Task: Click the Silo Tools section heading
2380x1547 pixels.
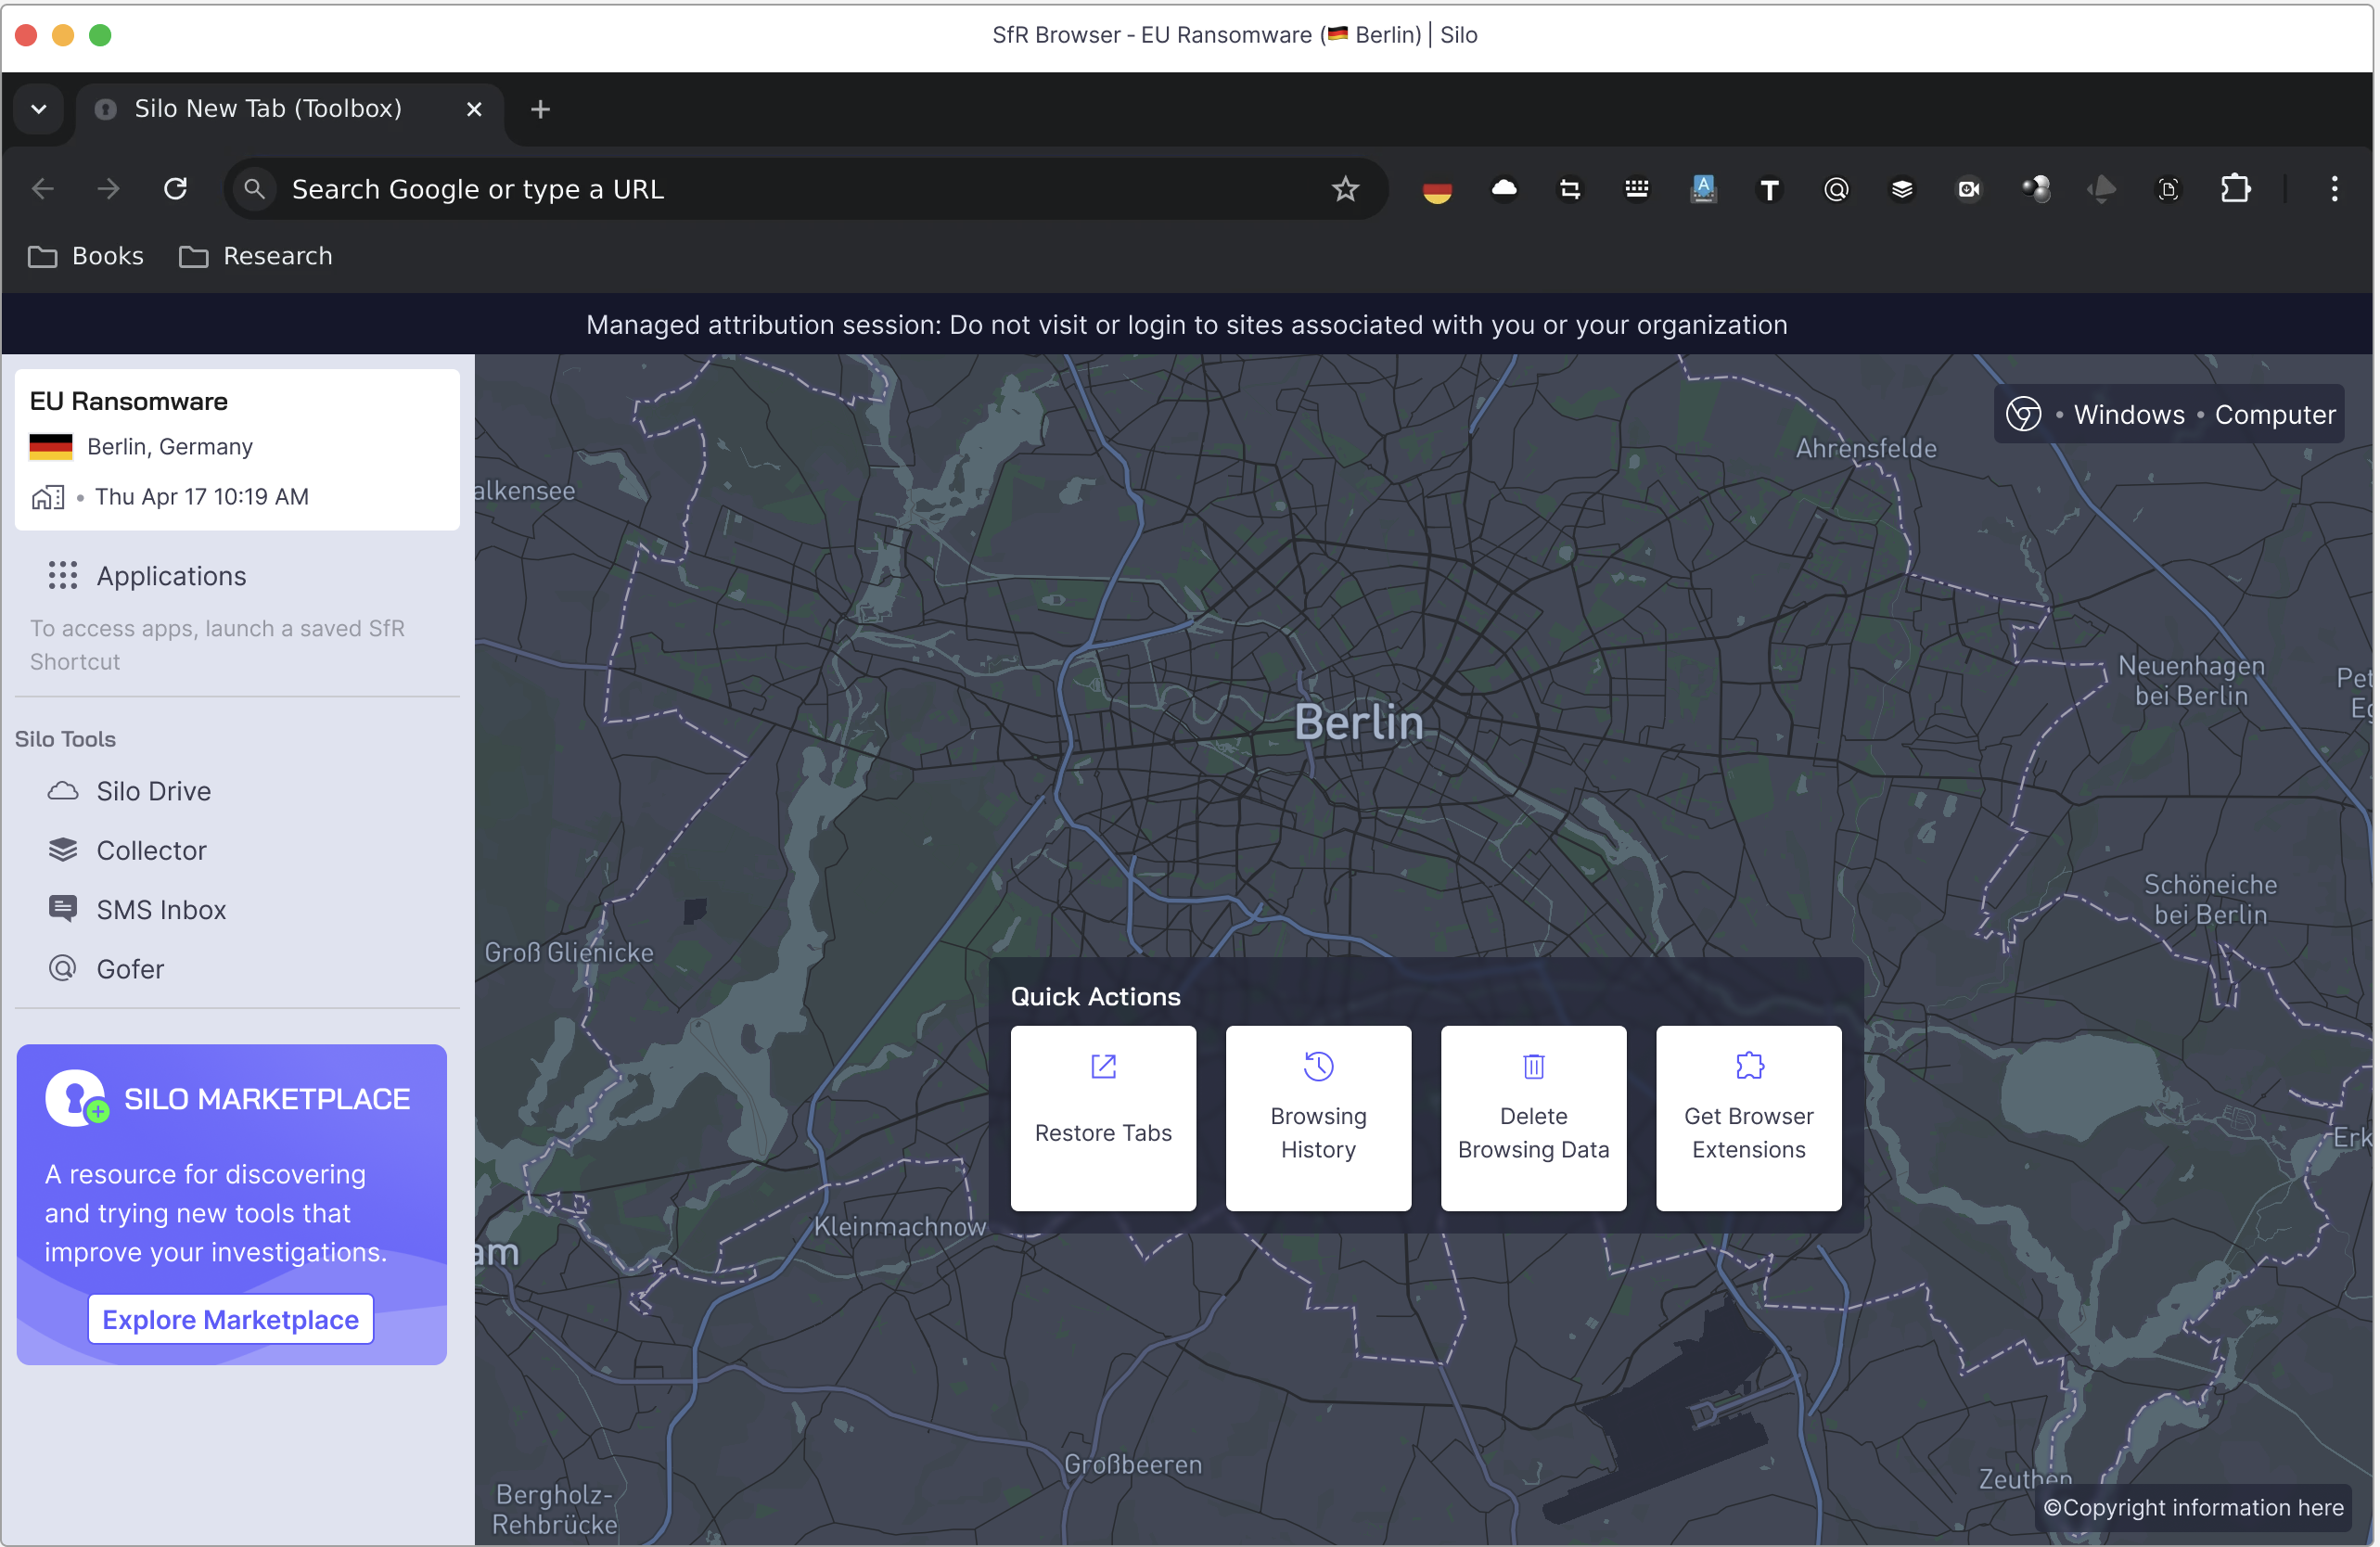Action: click(65, 738)
